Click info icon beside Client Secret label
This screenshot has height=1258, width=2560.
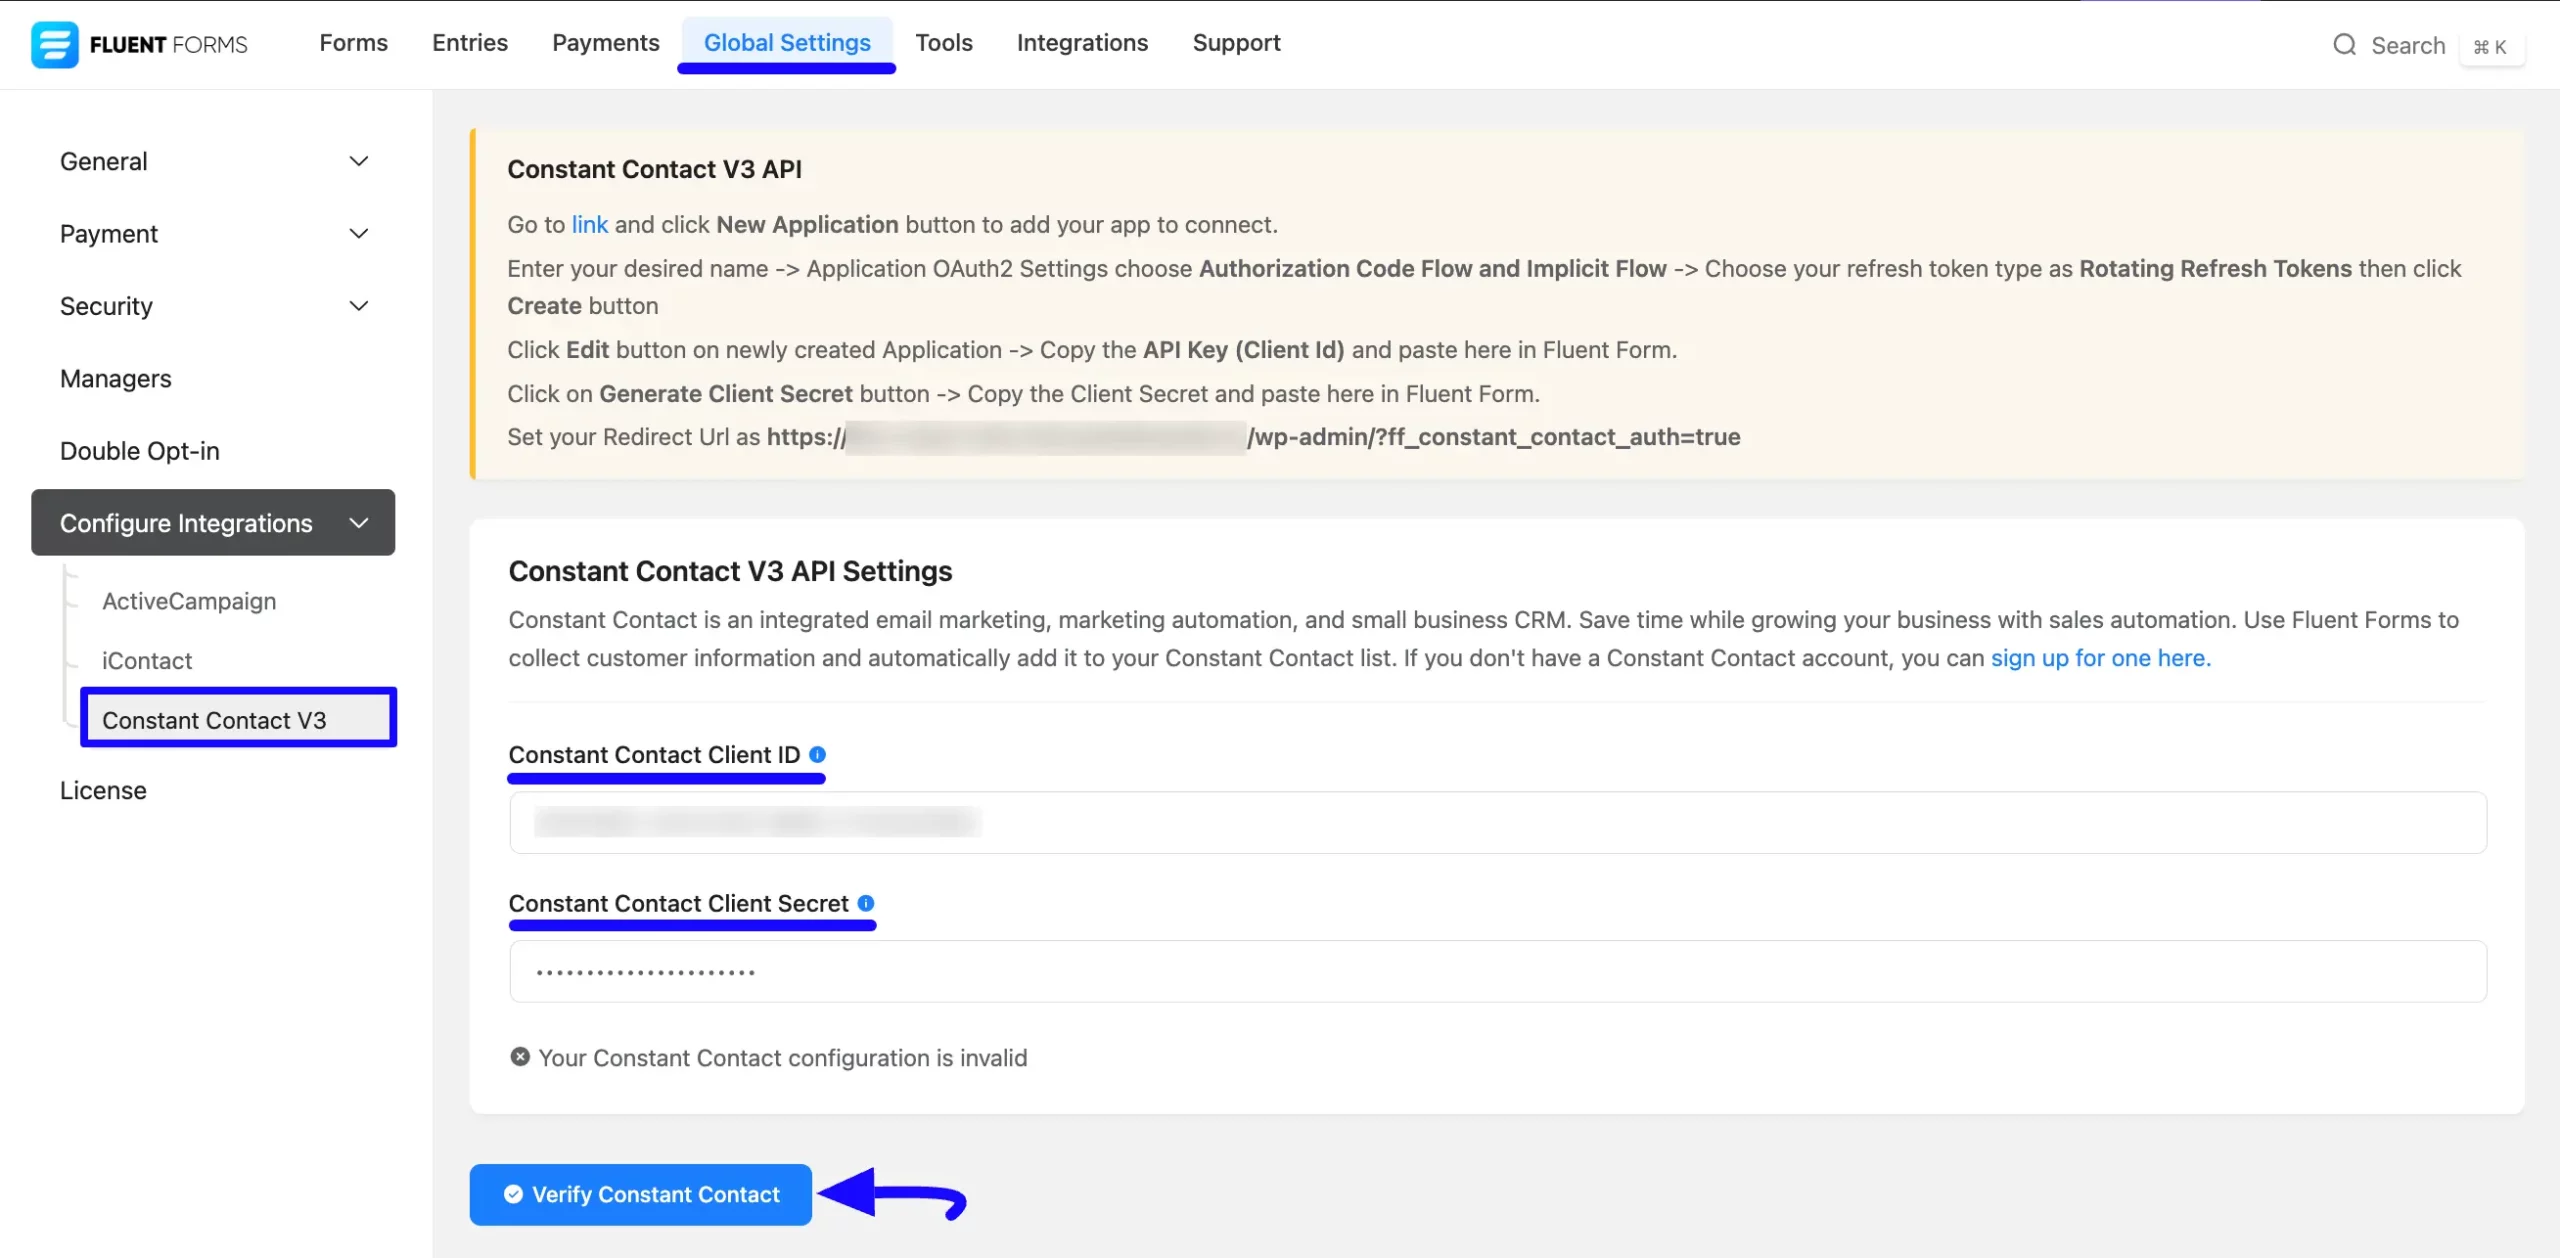pyautogui.click(x=866, y=903)
